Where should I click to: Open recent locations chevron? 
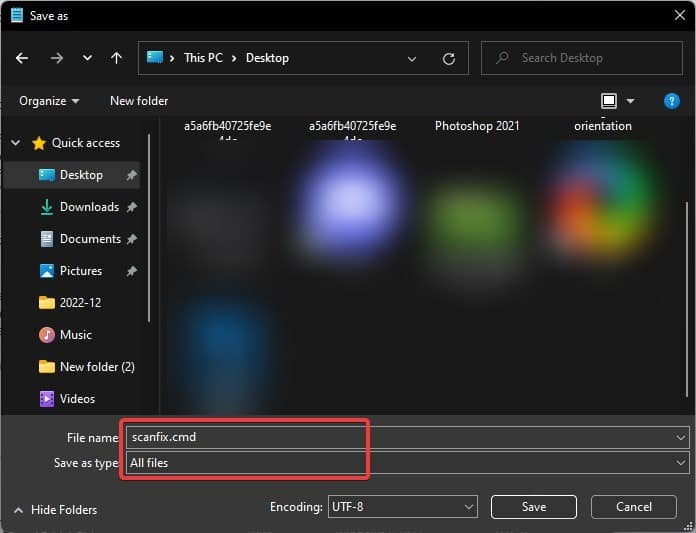point(87,58)
